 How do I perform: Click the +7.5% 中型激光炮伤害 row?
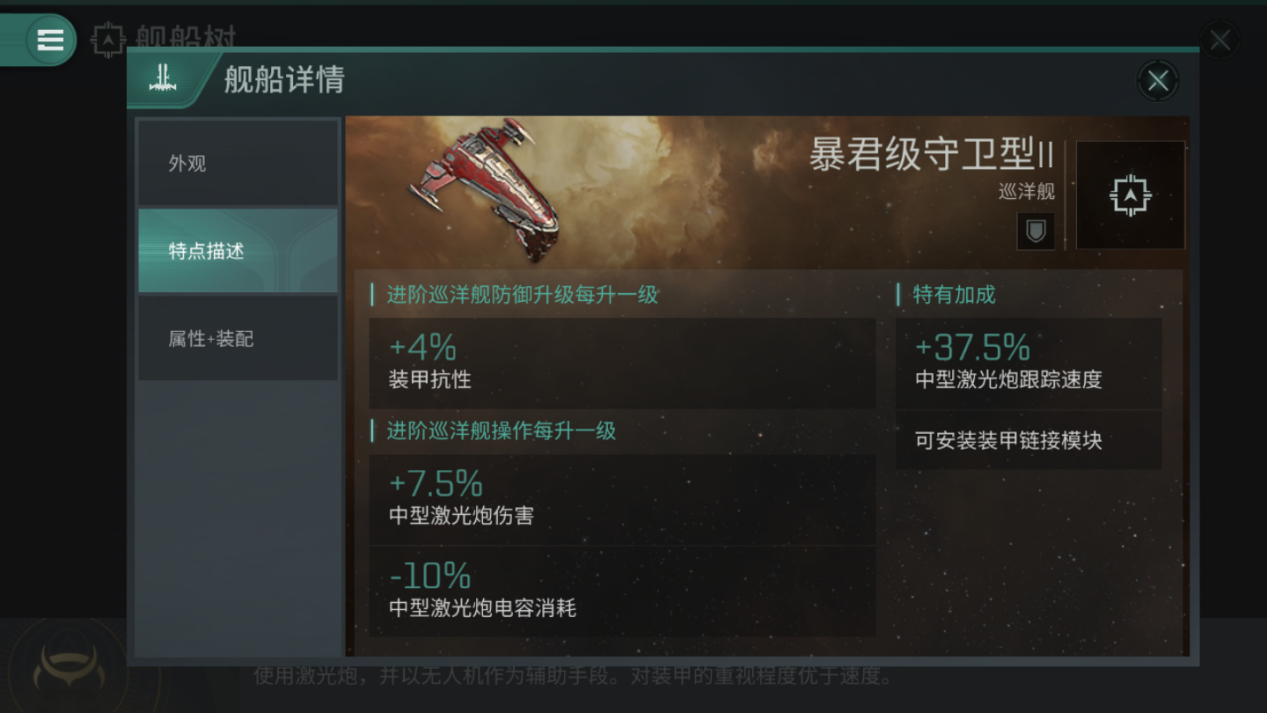click(x=622, y=500)
